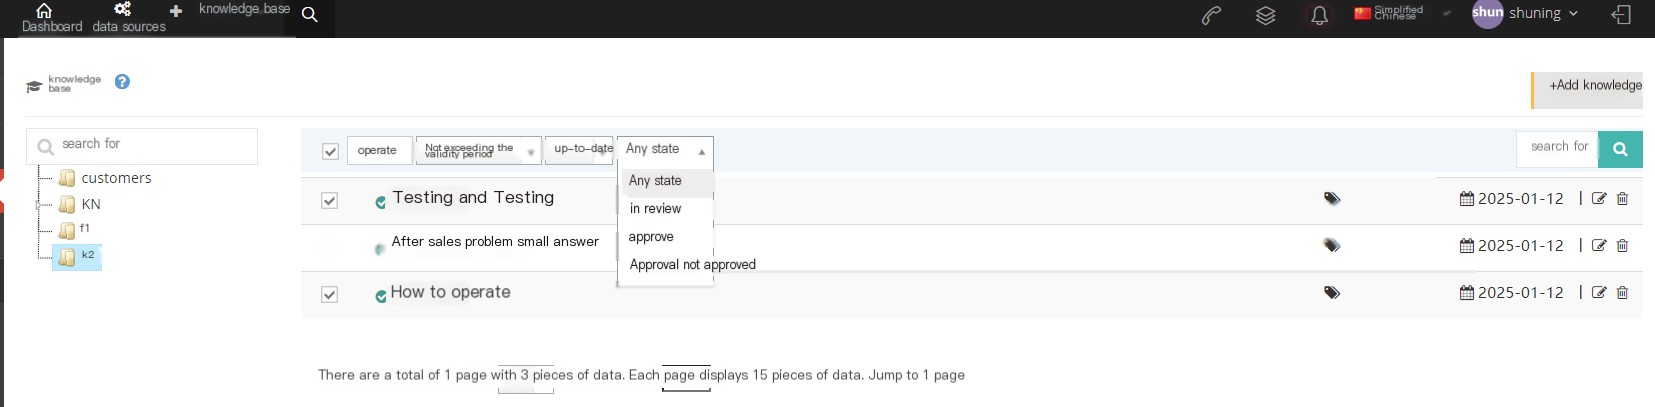Toggle the select-all checkbox in toolbar
1655x407 pixels.
pos(330,151)
